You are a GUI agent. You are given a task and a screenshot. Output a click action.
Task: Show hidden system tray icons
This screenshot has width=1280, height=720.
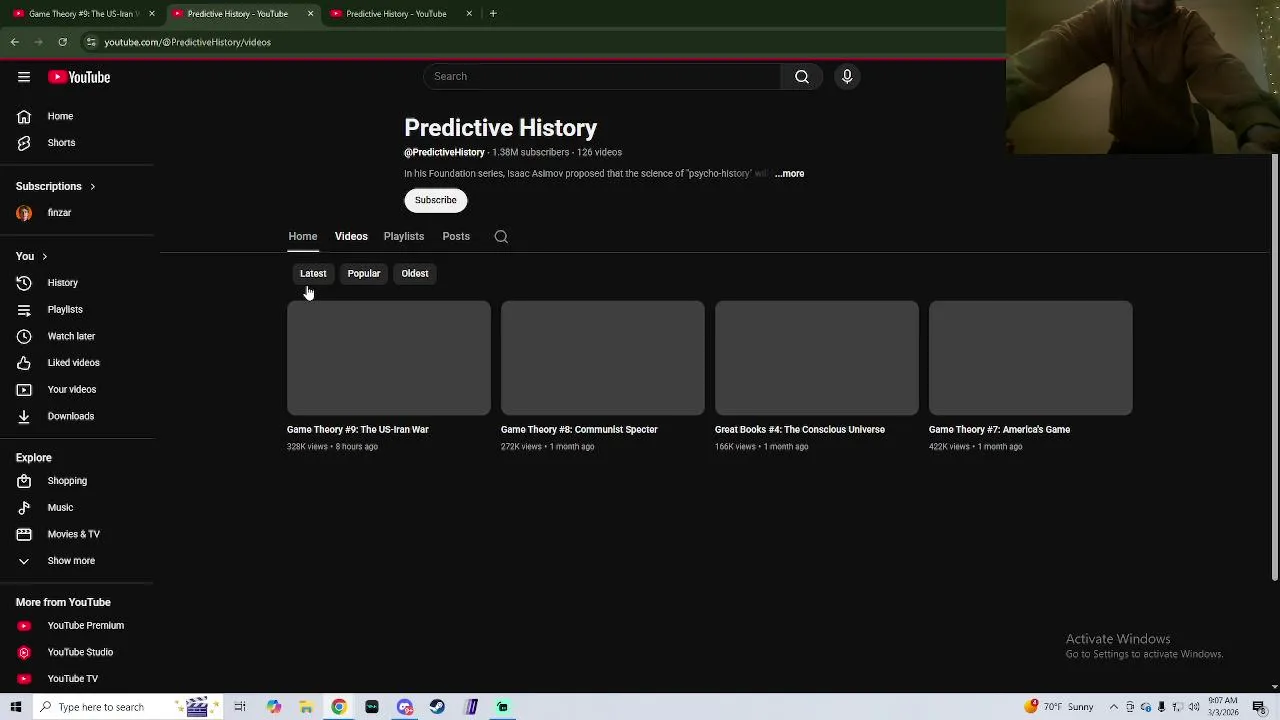coord(1114,707)
